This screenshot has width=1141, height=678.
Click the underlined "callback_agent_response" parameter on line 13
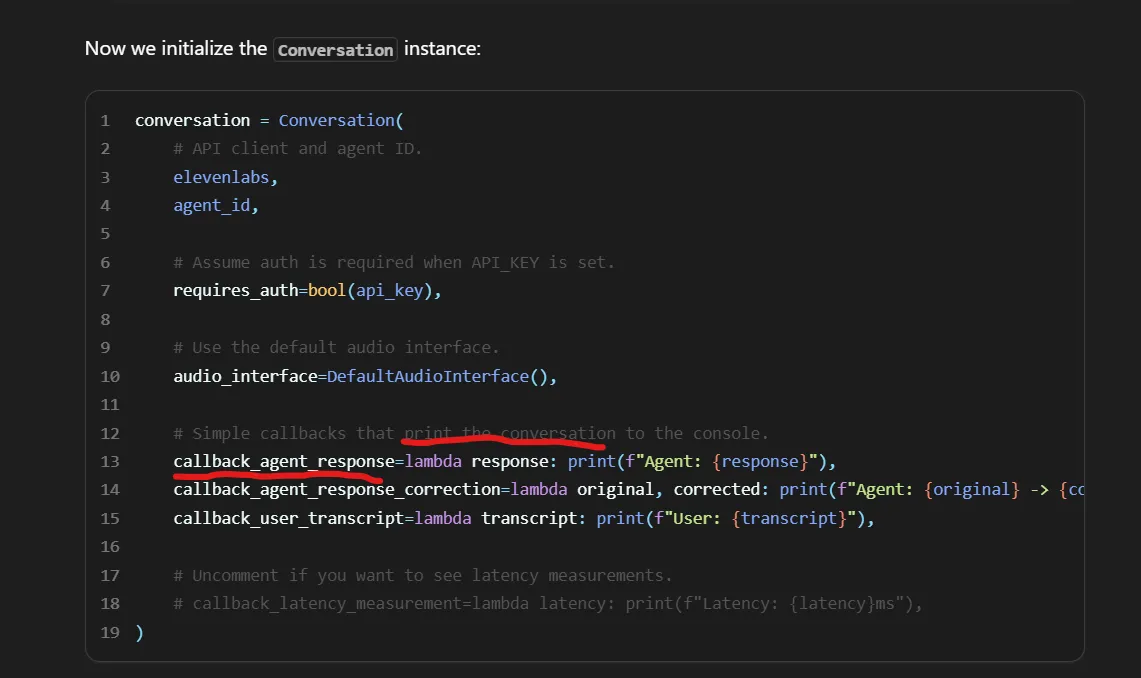point(283,461)
